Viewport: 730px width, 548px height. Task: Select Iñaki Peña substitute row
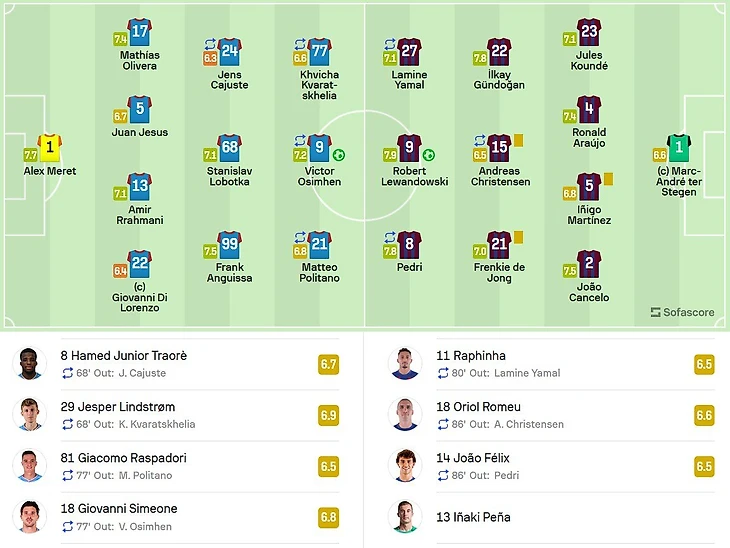551,517
